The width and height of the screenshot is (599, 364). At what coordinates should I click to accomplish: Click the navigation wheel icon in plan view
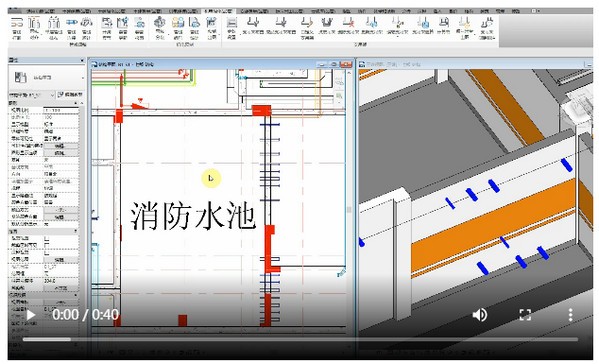(339, 81)
